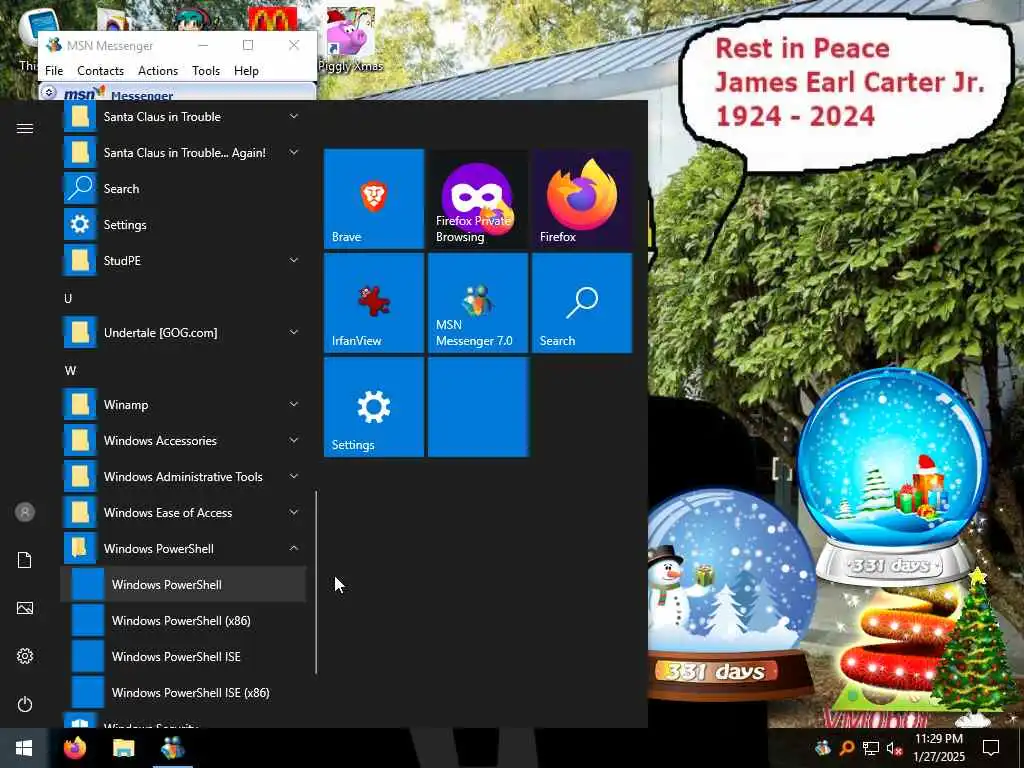Open the notification Action Center

[x=991, y=748]
